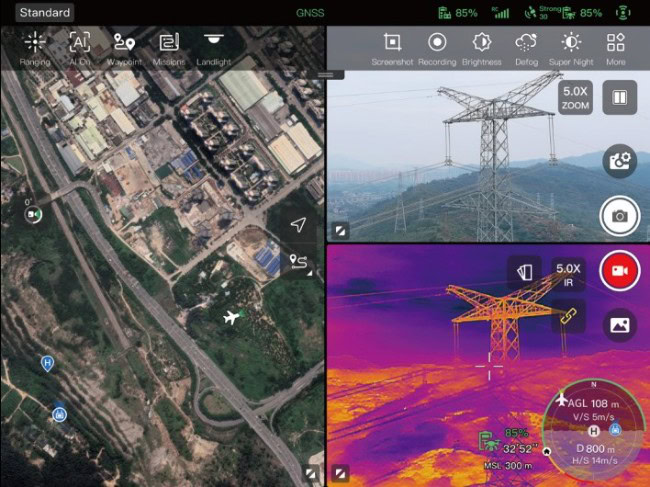This screenshot has width=650, height=487.
Task: Toggle the Landlight
Action: 213,49
